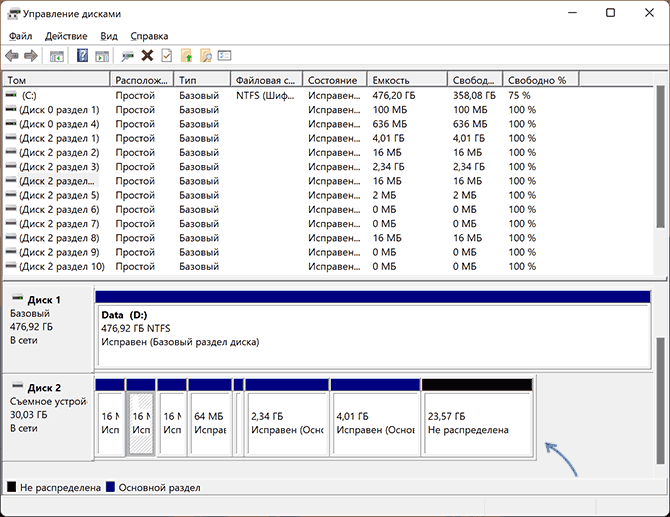Open the Вид menu
Screen dimensions: 670x517
coord(109,36)
